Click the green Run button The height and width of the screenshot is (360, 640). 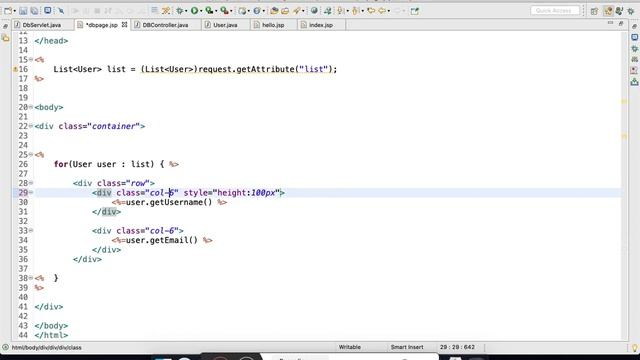click(194, 11)
